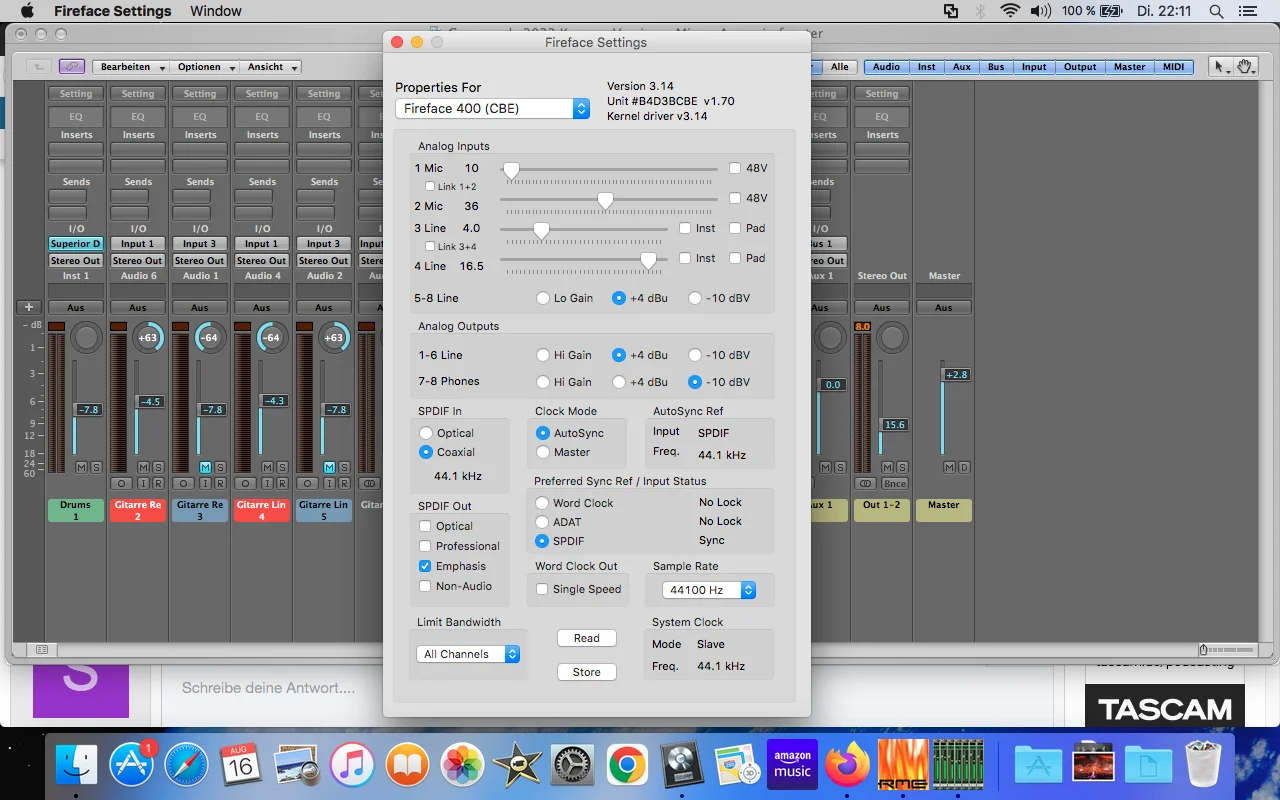Open the Properties For device dropdown
1280x800 pixels.
click(492, 108)
